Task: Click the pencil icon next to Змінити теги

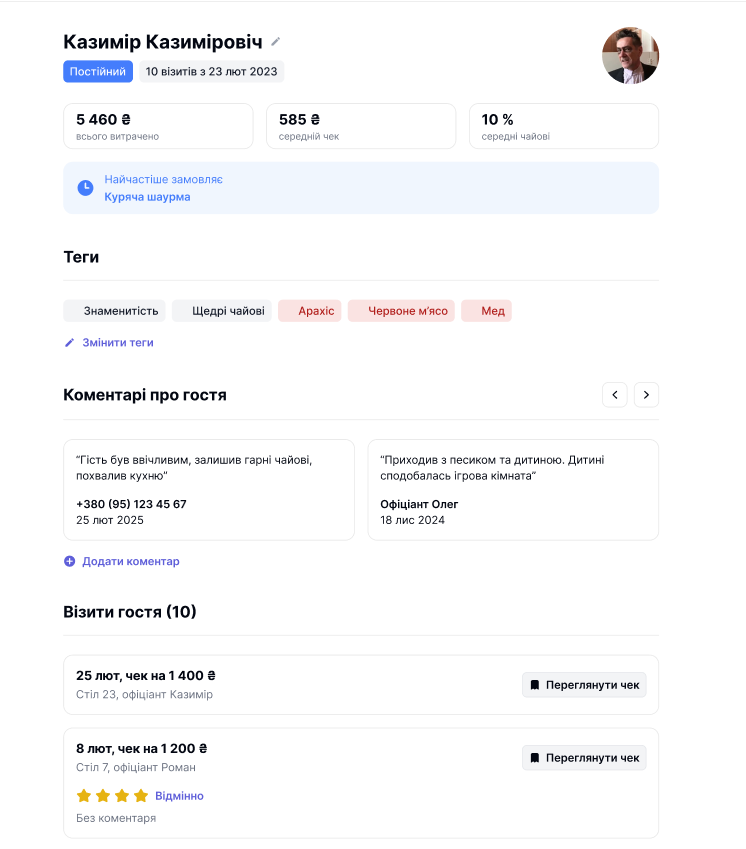Action: click(69, 343)
